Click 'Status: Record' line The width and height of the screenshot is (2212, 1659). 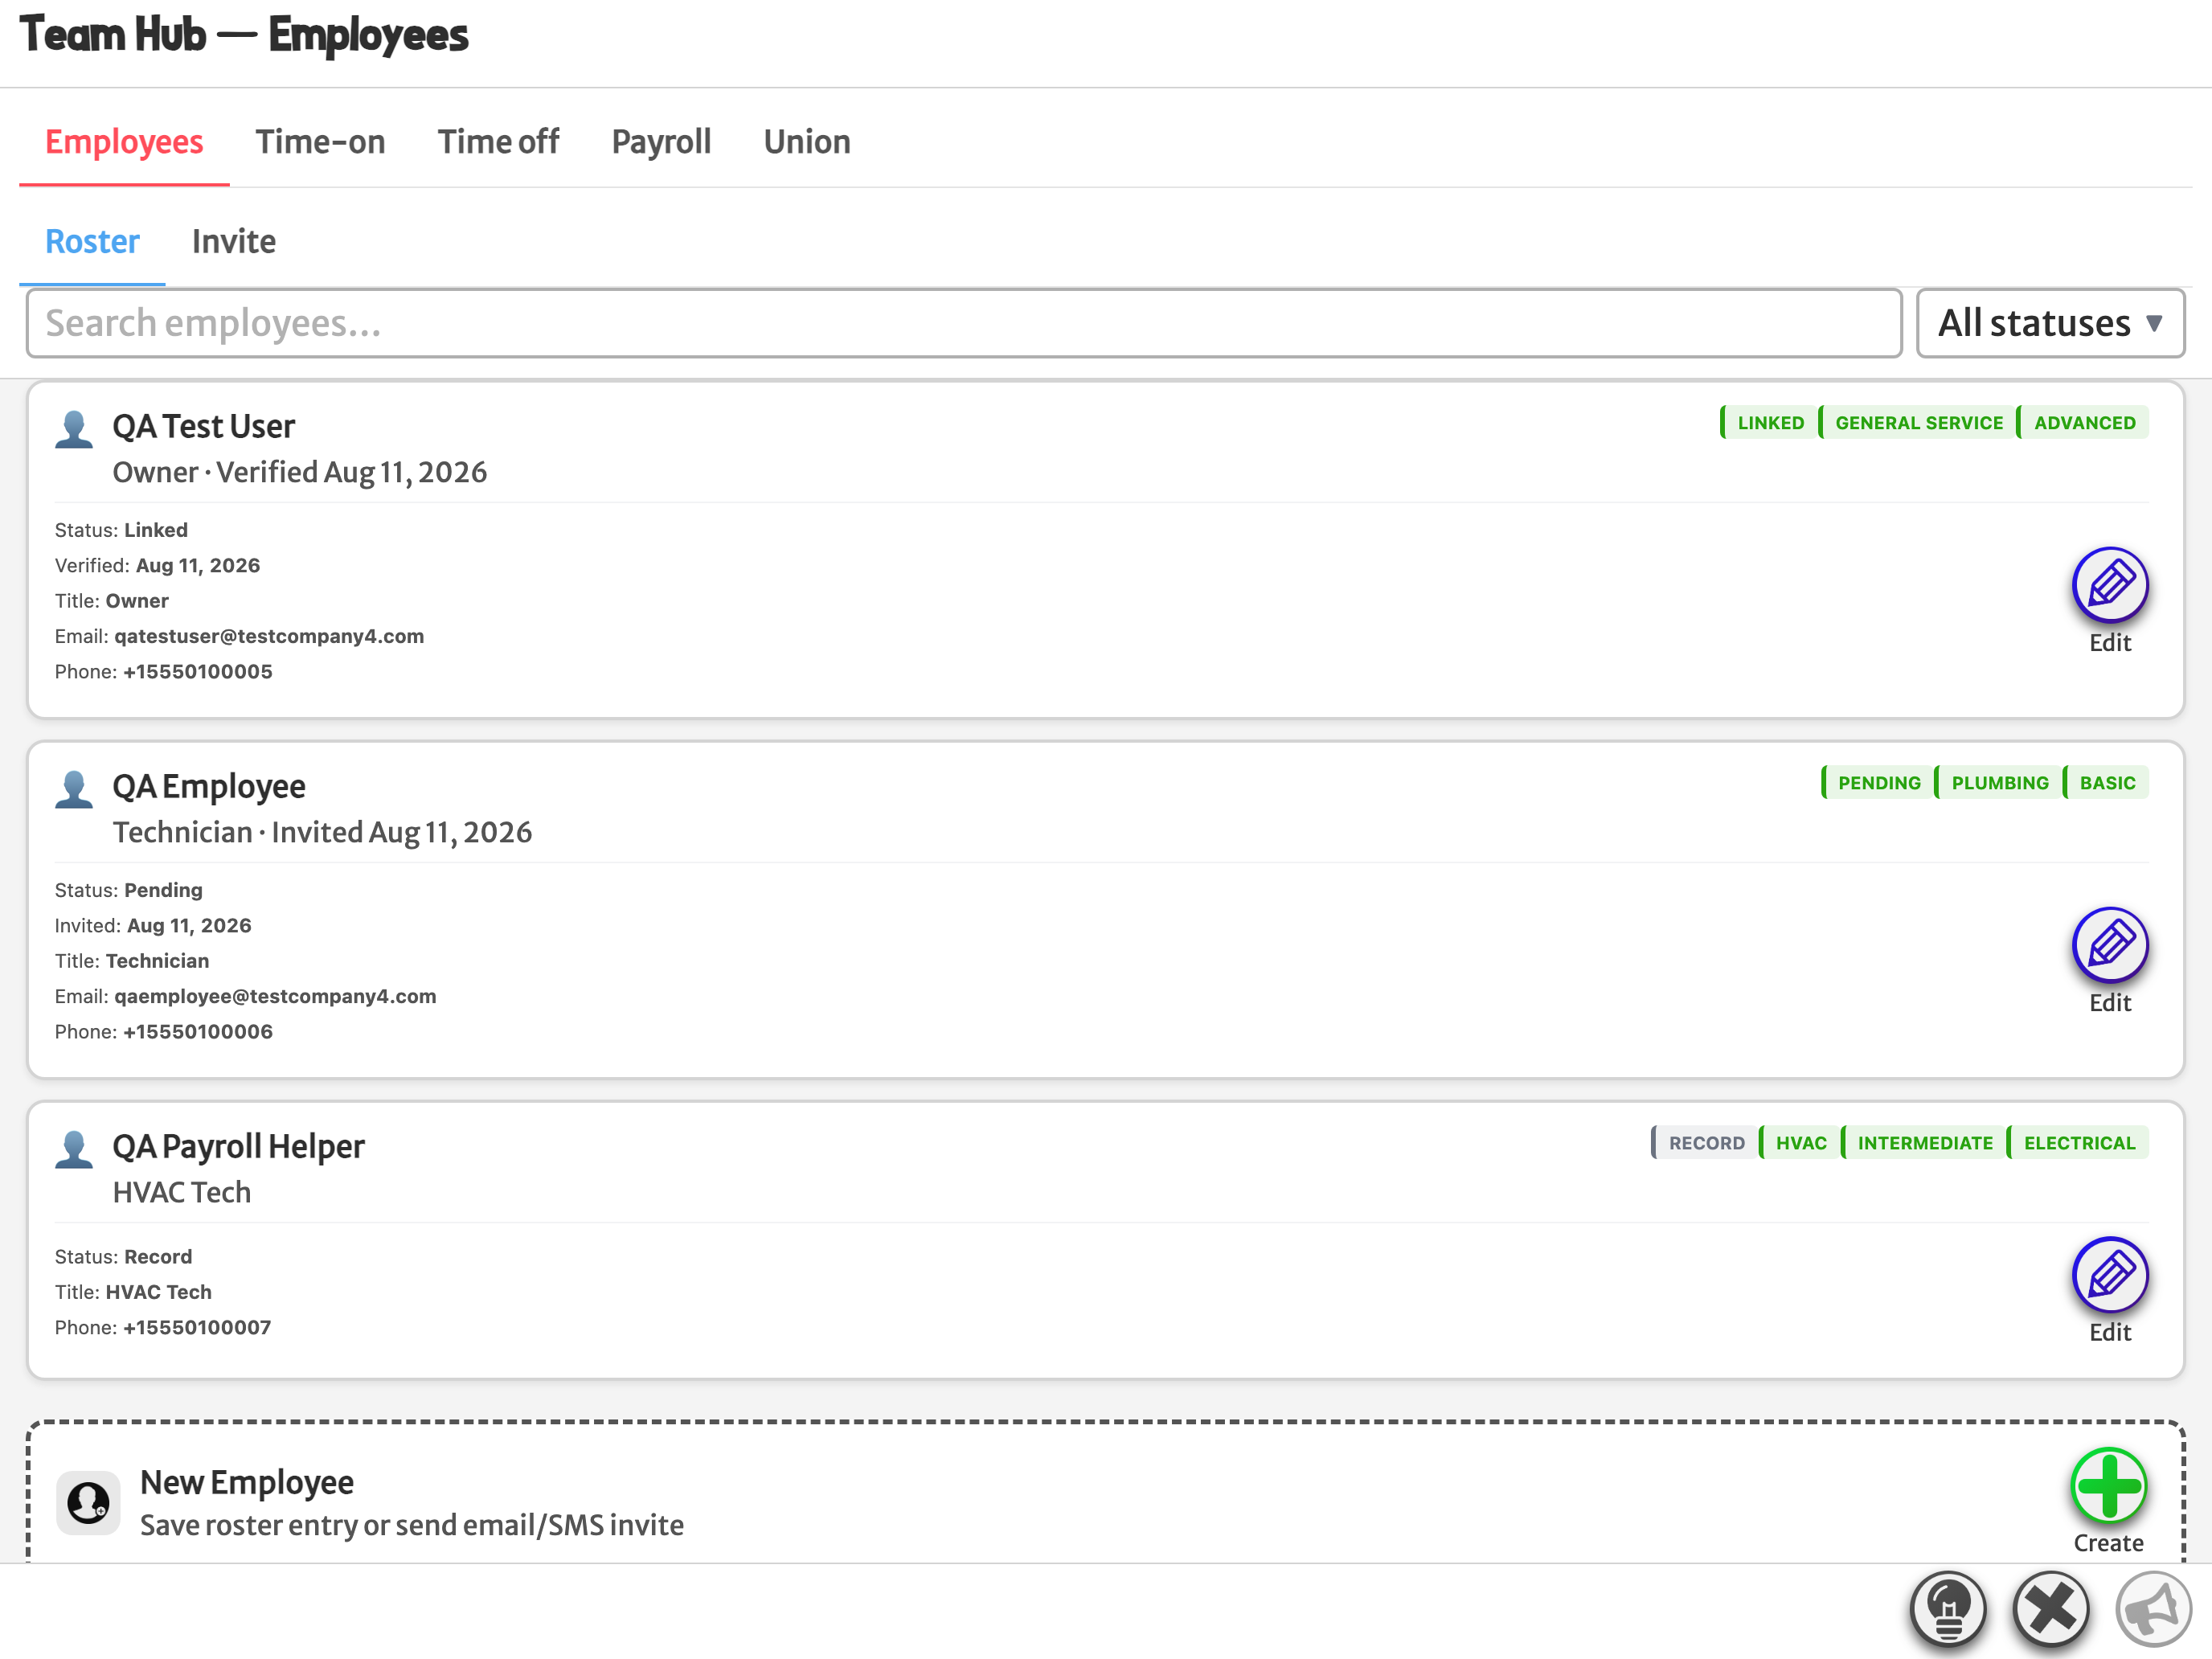(123, 1257)
